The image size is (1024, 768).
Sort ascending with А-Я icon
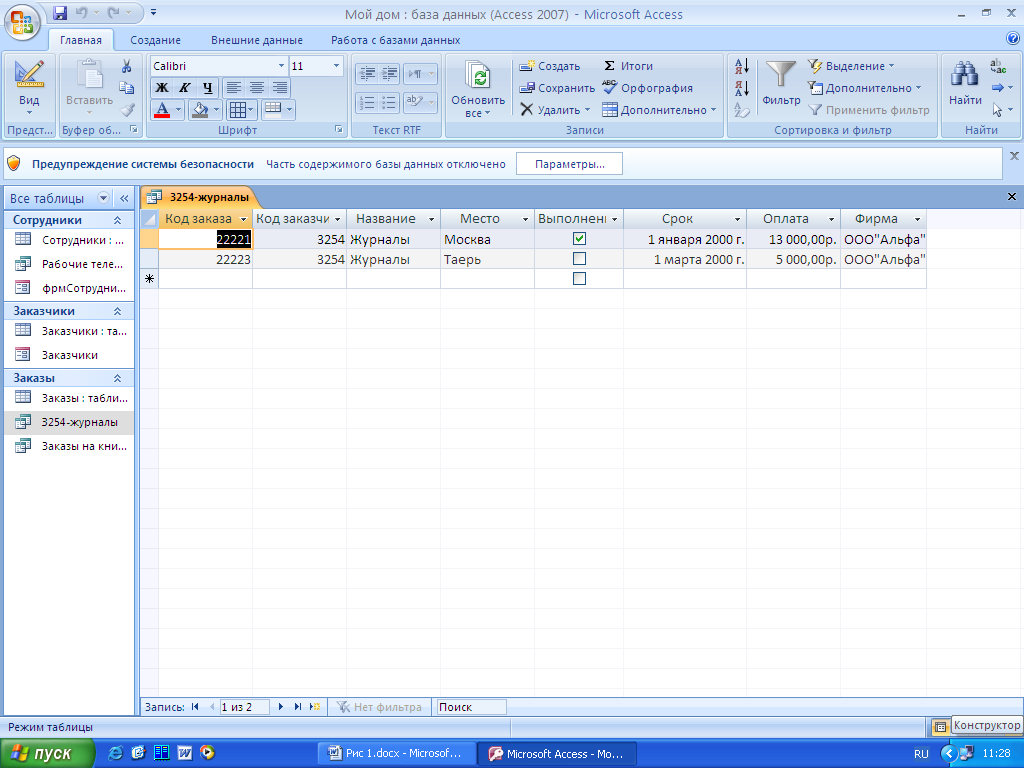click(x=742, y=66)
